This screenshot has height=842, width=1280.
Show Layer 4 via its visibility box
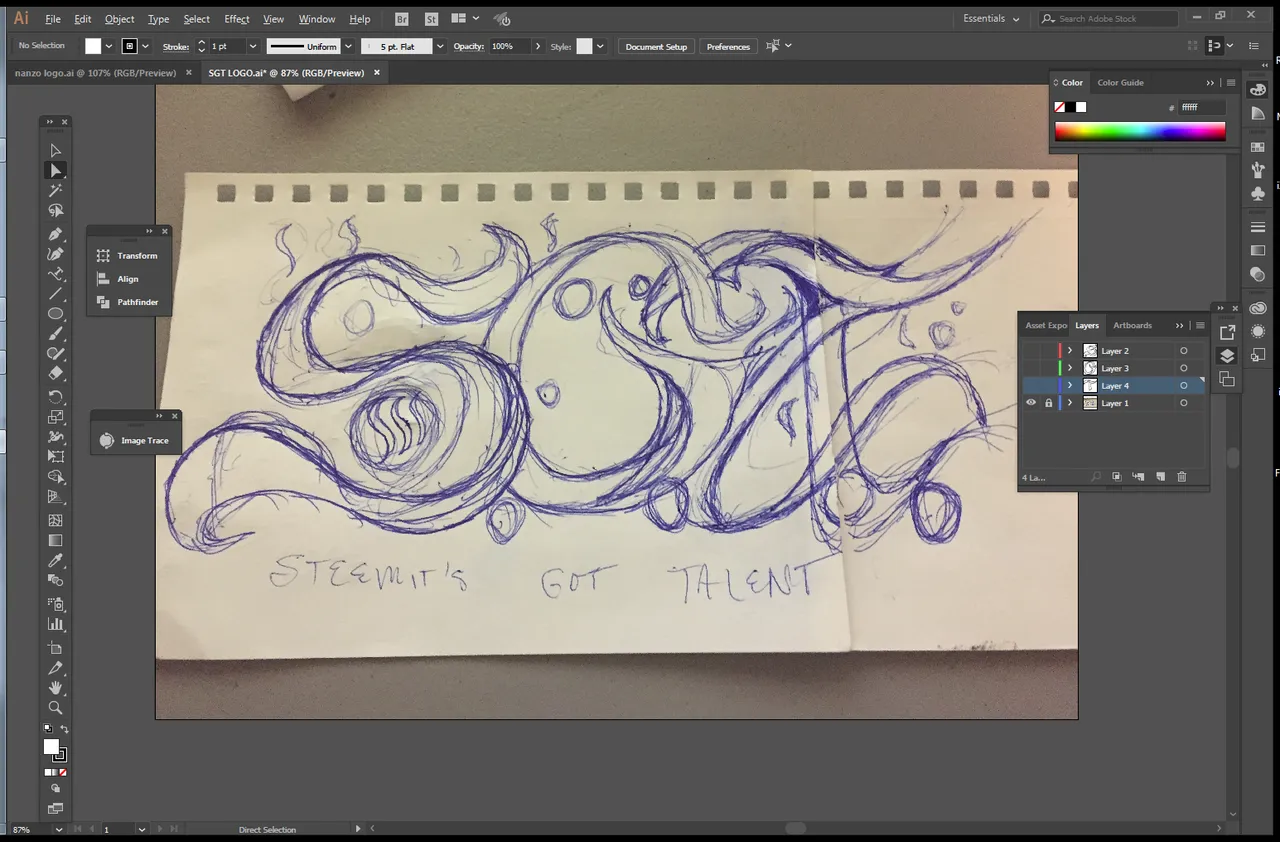1031,386
